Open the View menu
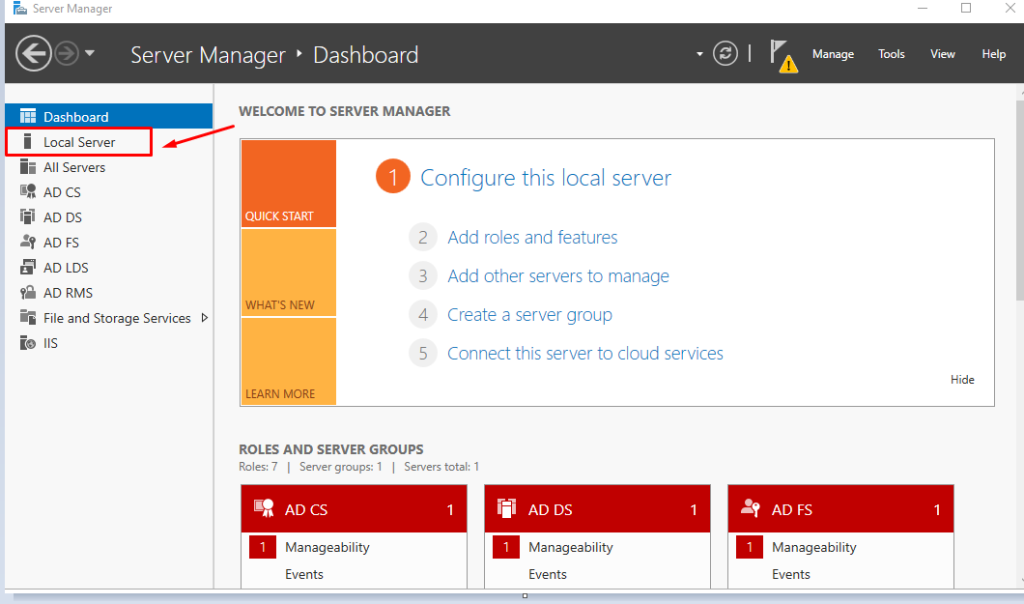 coord(942,54)
